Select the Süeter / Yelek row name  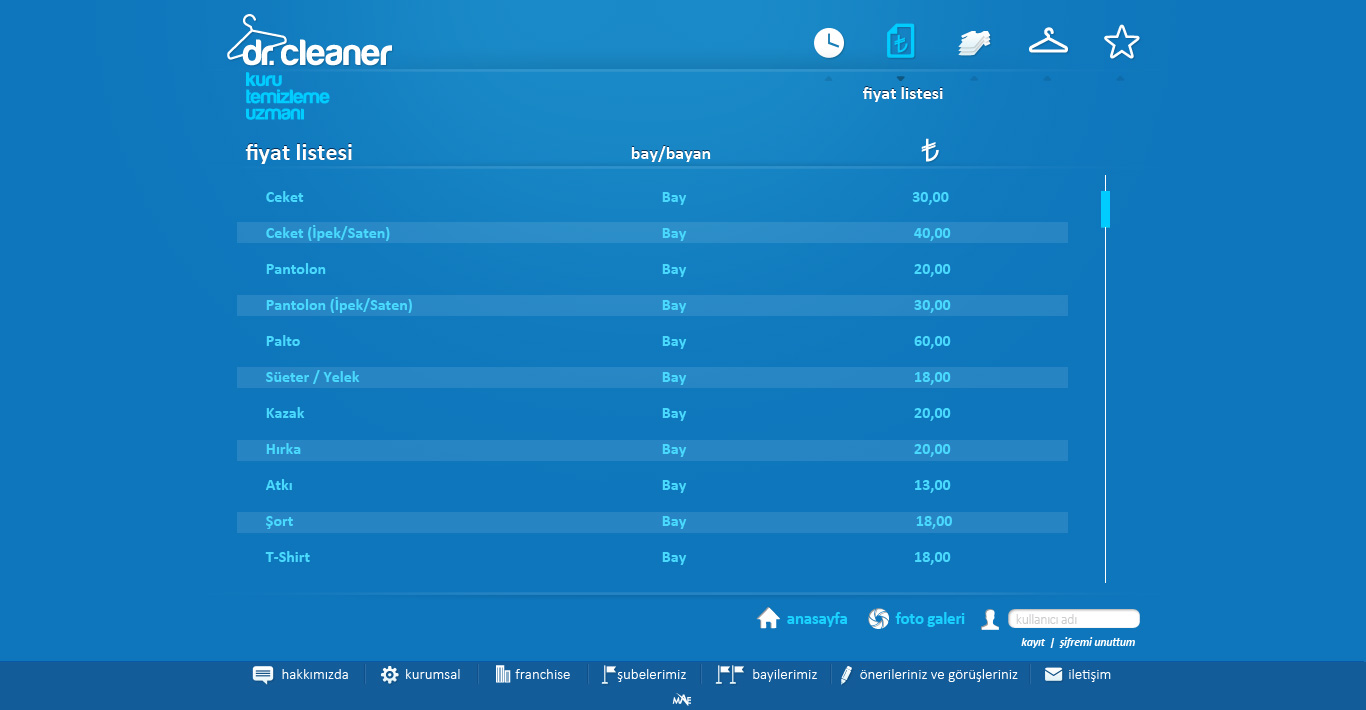pyautogui.click(x=312, y=377)
